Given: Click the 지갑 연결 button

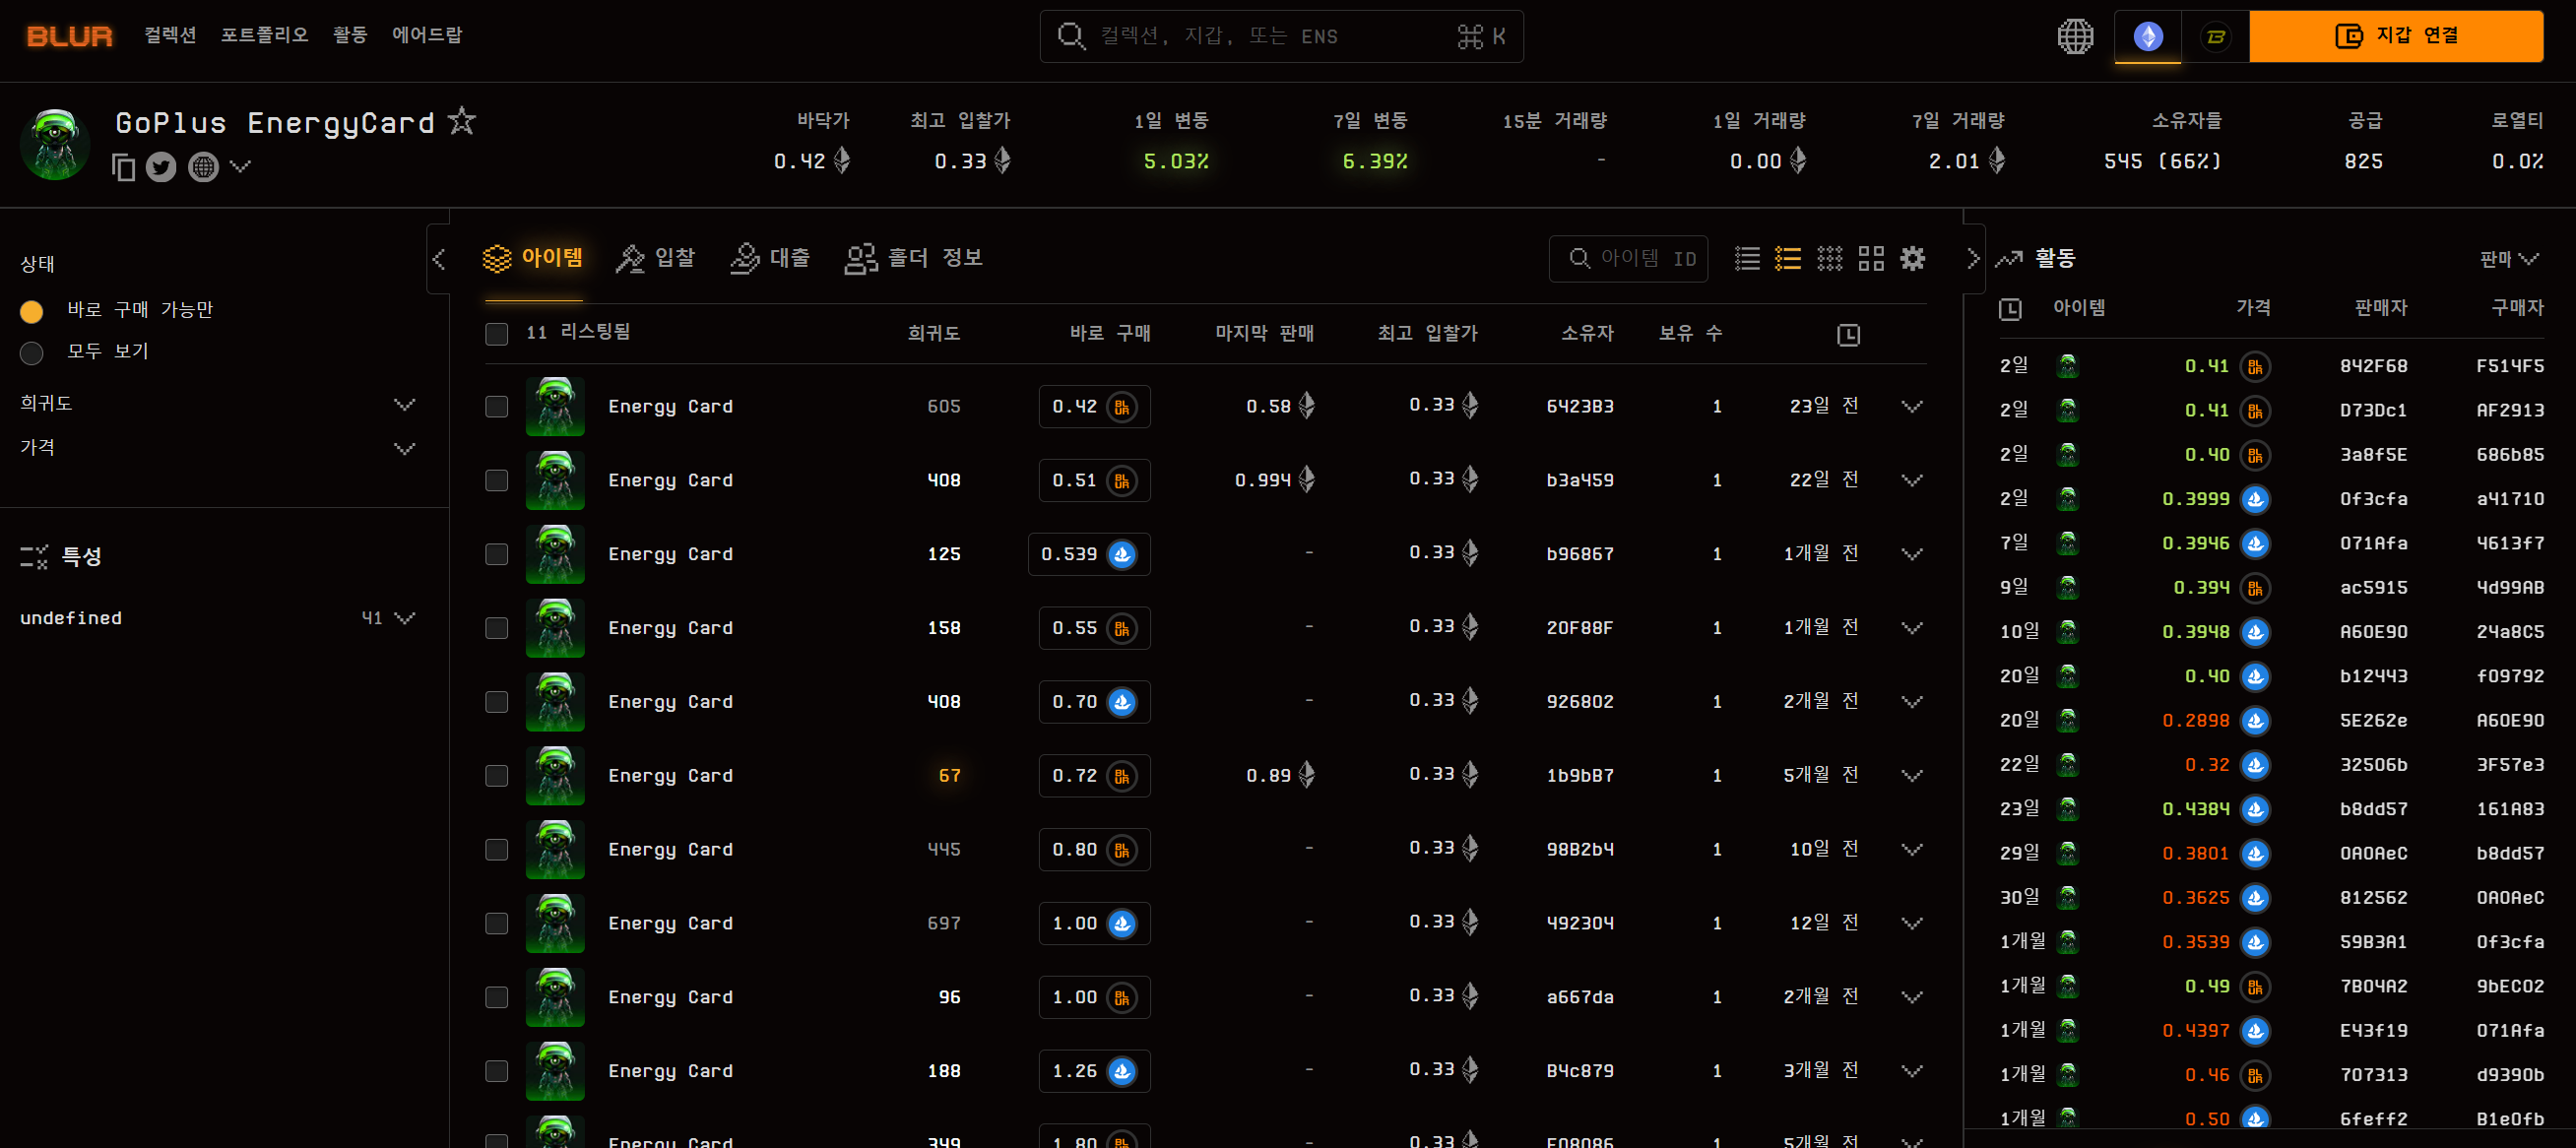Looking at the screenshot, I should tap(2395, 37).
